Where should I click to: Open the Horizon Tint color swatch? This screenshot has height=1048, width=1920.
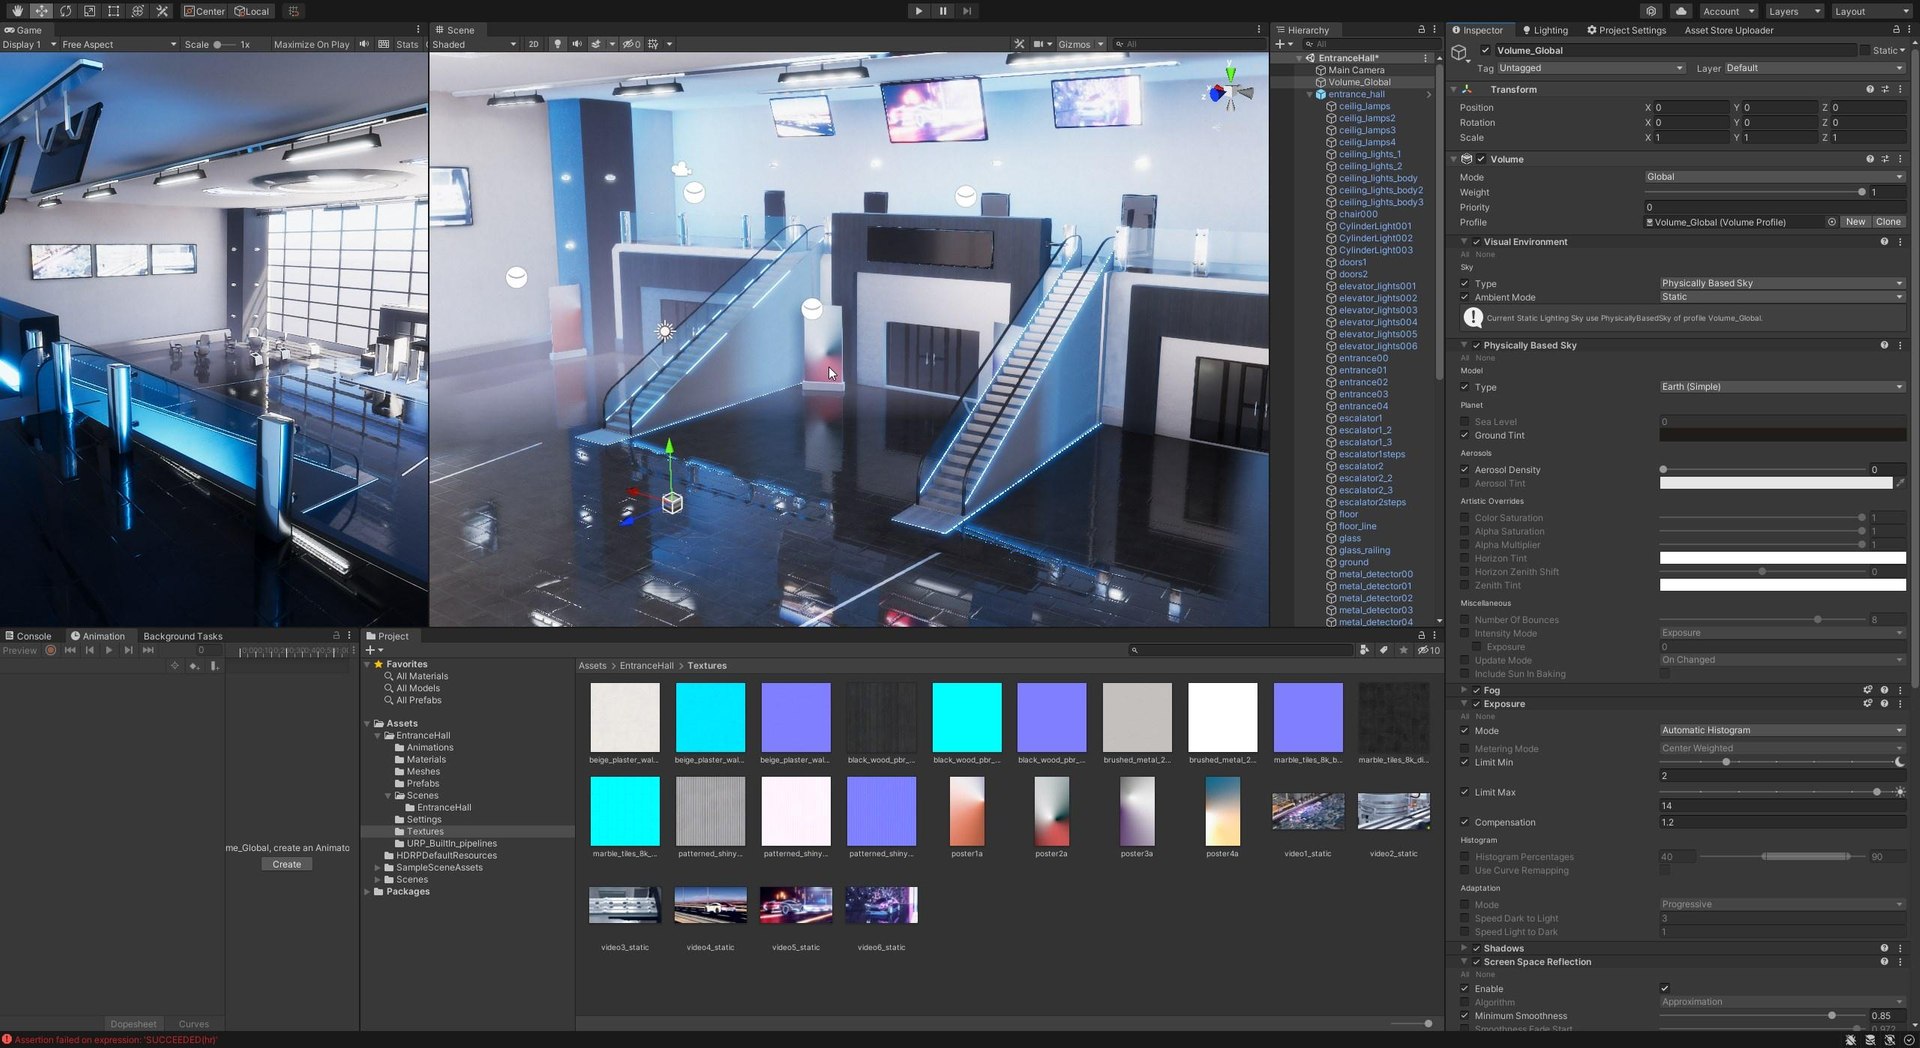[1782, 558]
